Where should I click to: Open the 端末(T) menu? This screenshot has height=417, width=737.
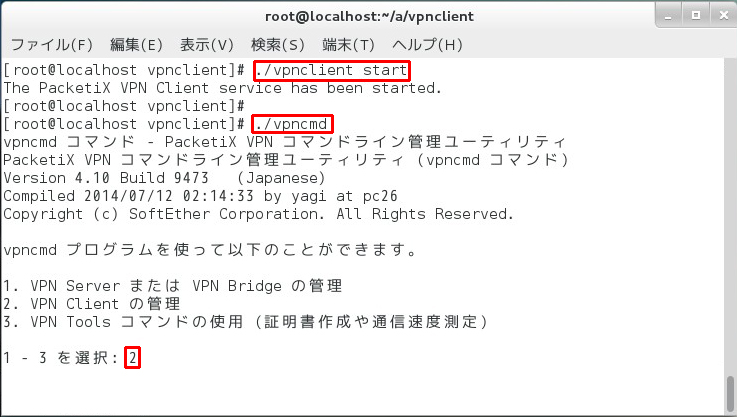click(348, 45)
